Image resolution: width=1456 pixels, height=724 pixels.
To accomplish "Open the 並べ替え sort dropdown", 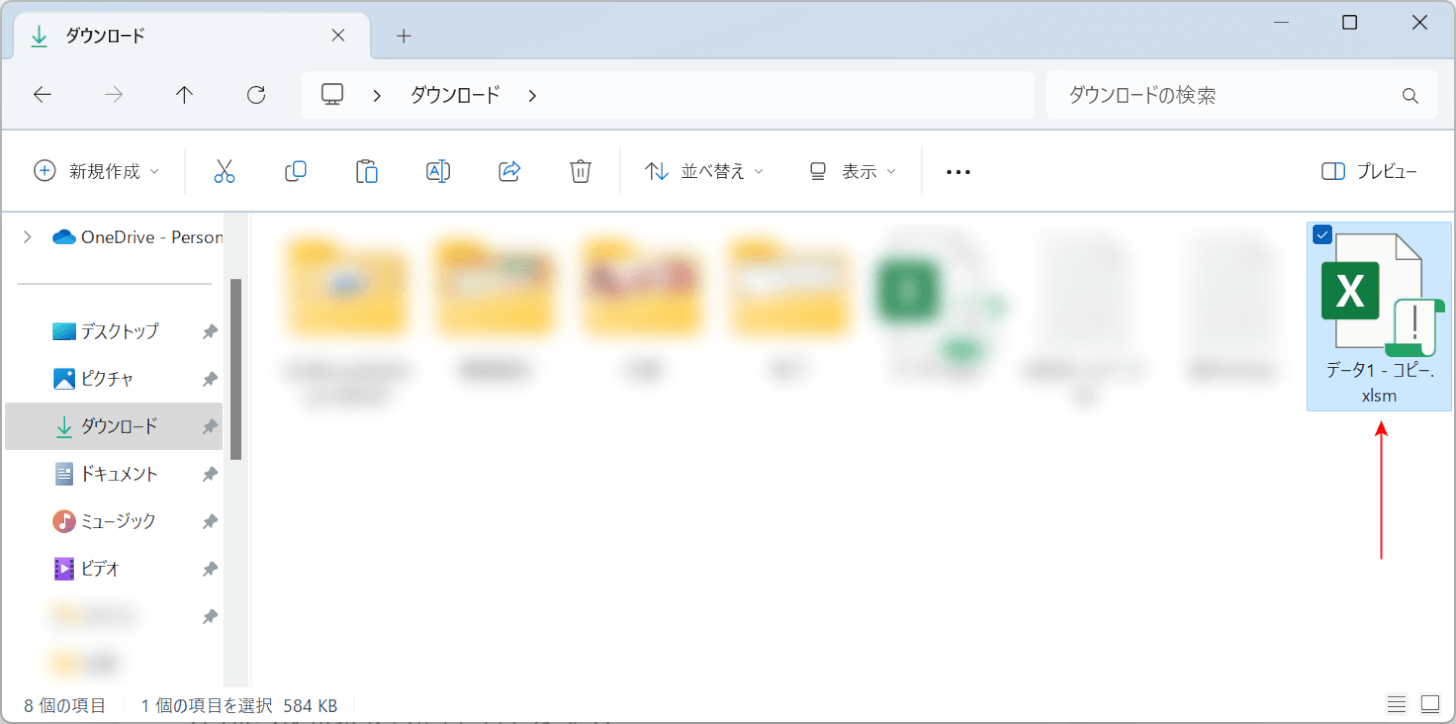I will click(x=704, y=172).
